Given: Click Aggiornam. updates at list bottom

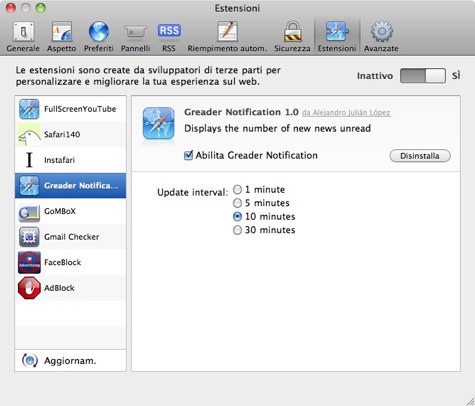Looking at the screenshot, I should tap(70, 360).
